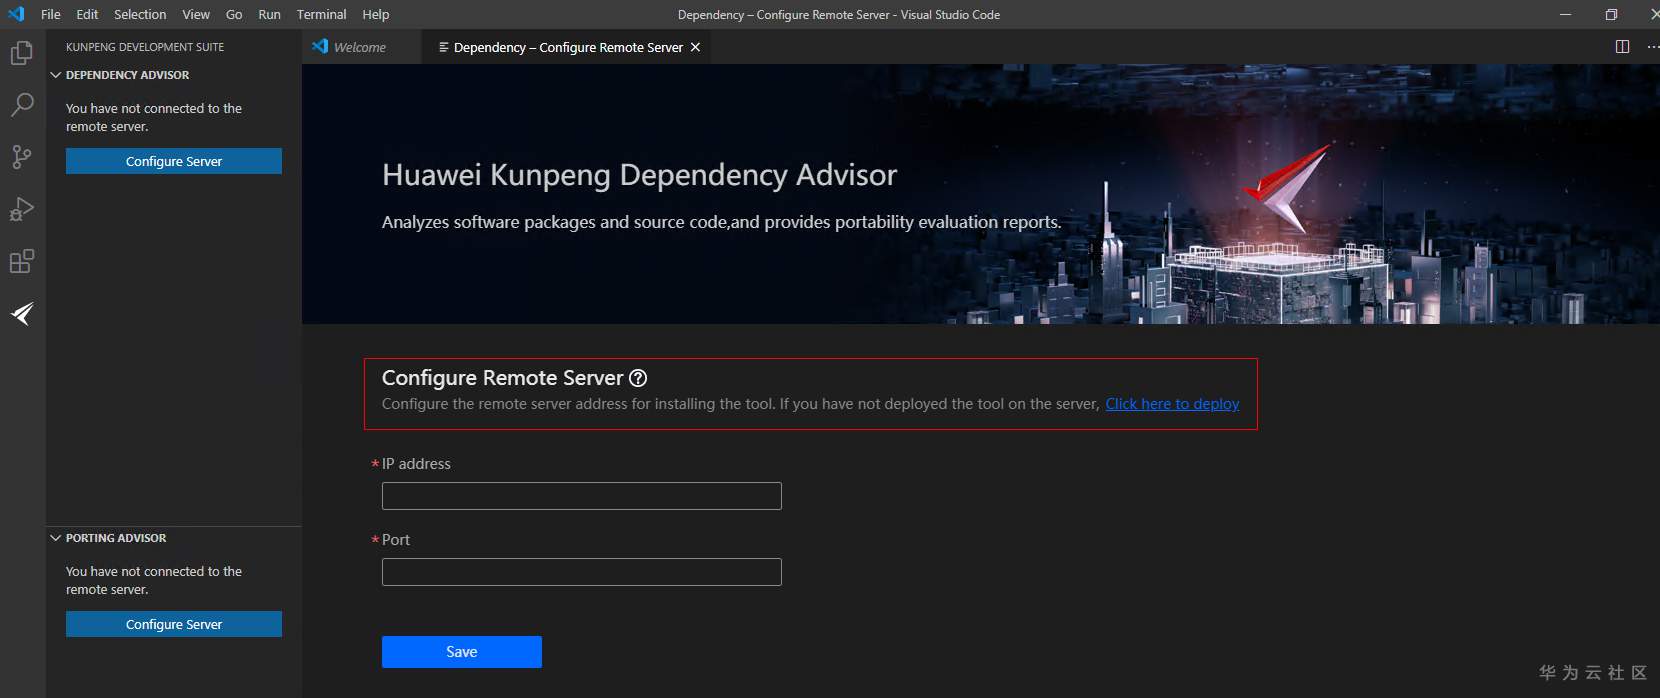Switch to the Welcome tab
The width and height of the screenshot is (1660, 698).
click(x=361, y=47)
